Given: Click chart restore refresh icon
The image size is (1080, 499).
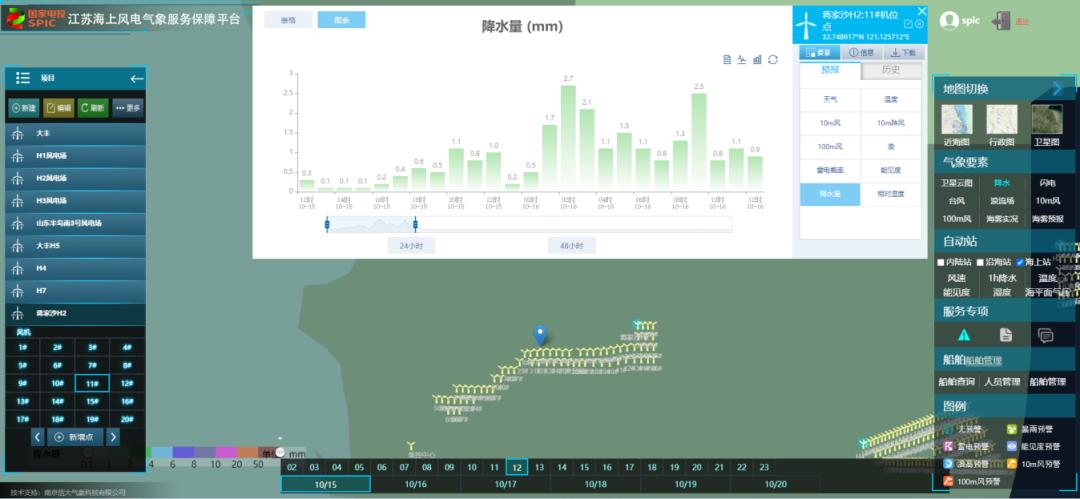Looking at the screenshot, I should [773, 60].
